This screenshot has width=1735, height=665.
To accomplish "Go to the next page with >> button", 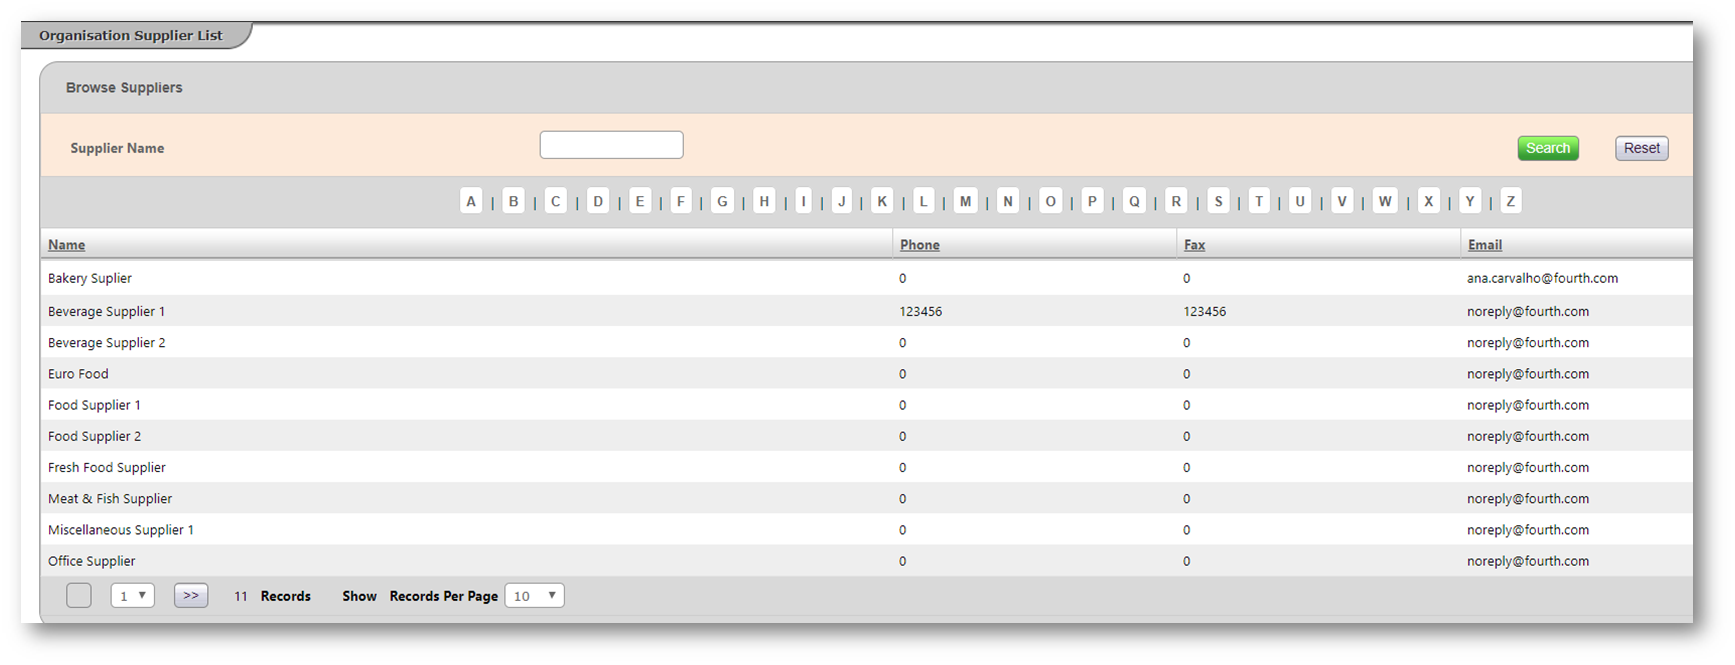I will tap(191, 595).
